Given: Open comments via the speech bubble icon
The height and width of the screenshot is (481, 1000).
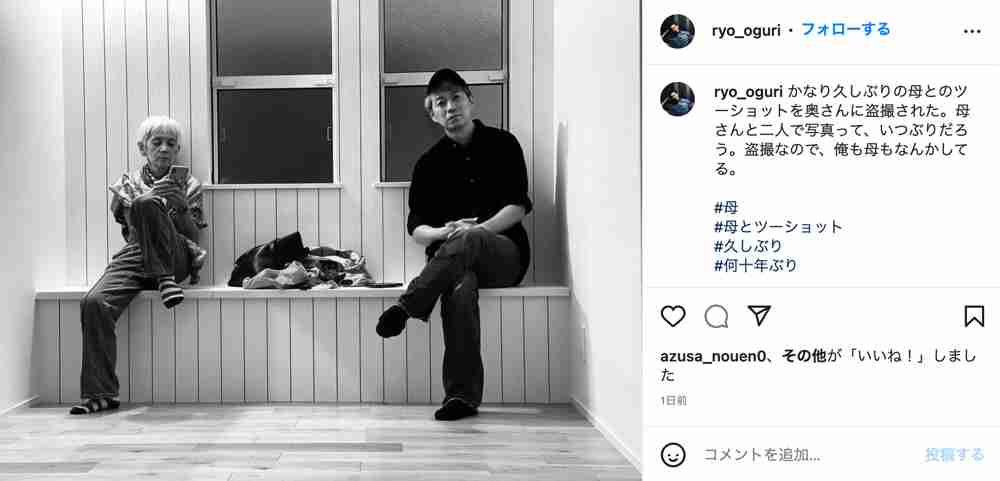Looking at the screenshot, I should (x=716, y=316).
